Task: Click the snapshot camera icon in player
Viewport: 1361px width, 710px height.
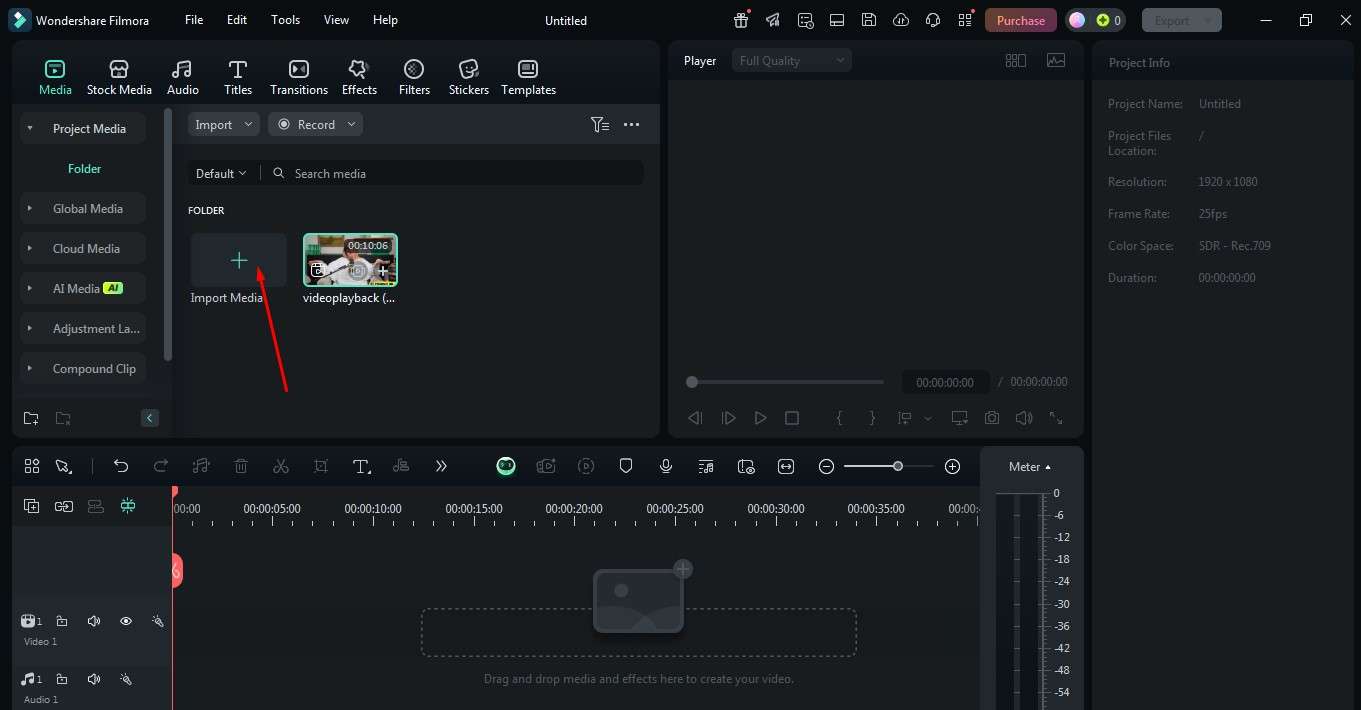Action: click(992, 418)
